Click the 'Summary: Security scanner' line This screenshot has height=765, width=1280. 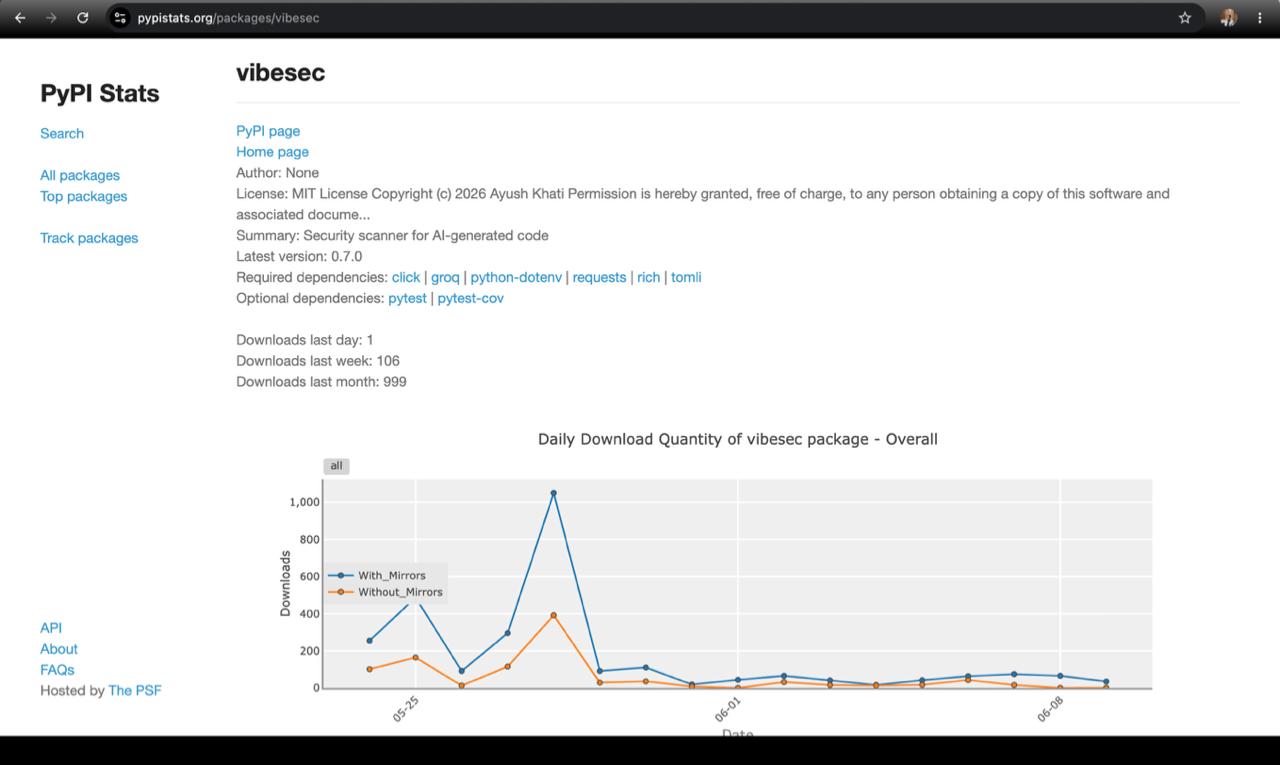pyautogui.click(x=392, y=235)
